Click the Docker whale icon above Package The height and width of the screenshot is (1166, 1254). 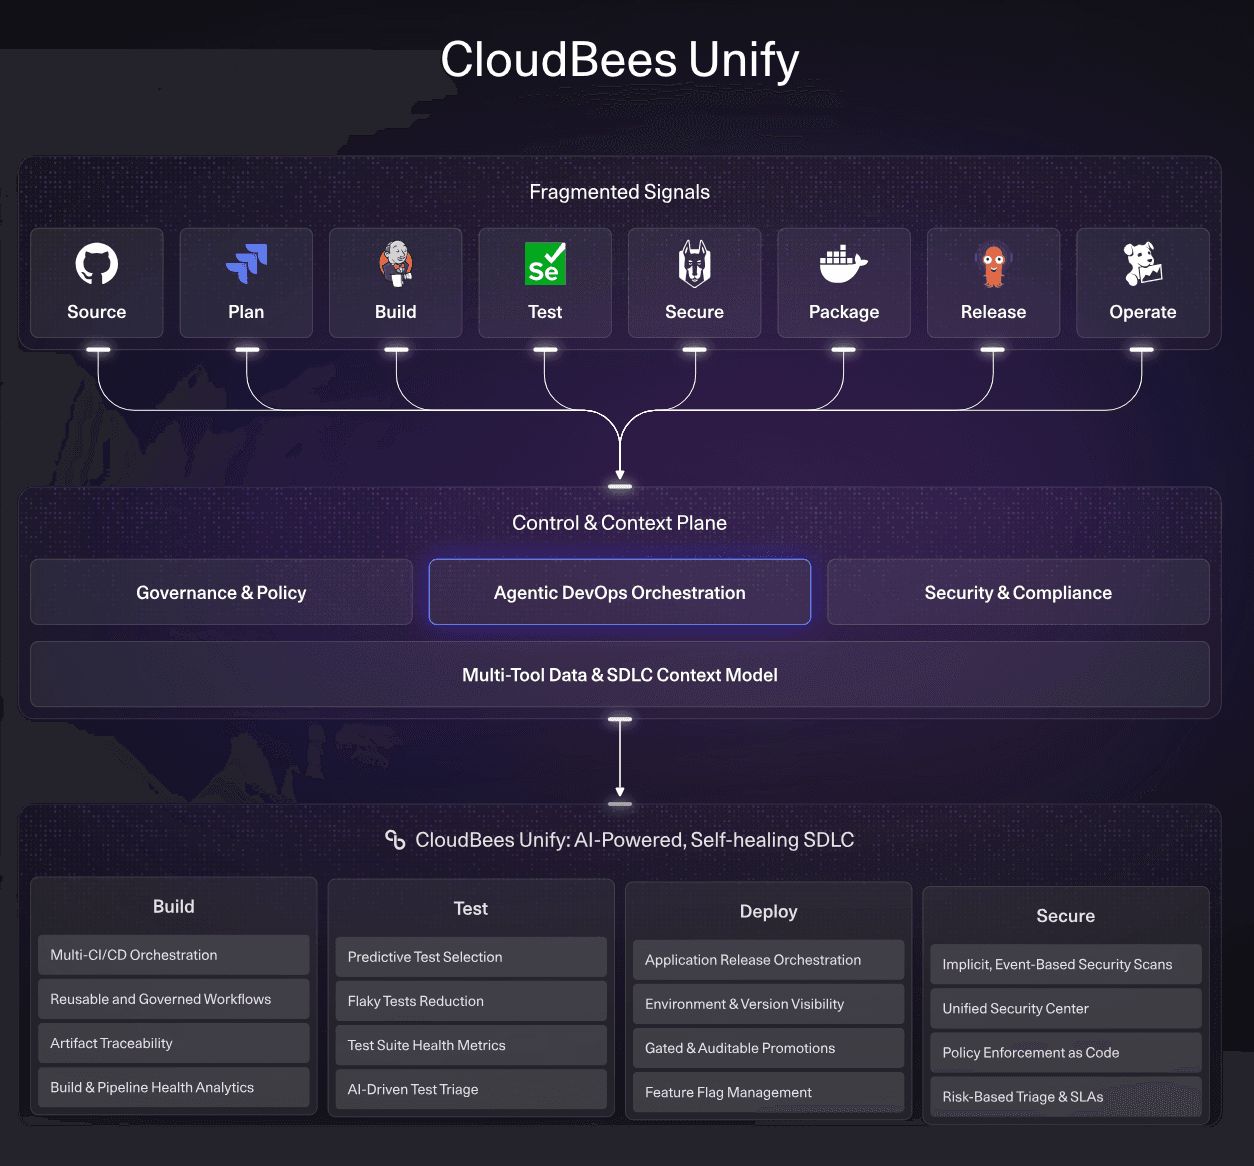[x=843, y=264]
